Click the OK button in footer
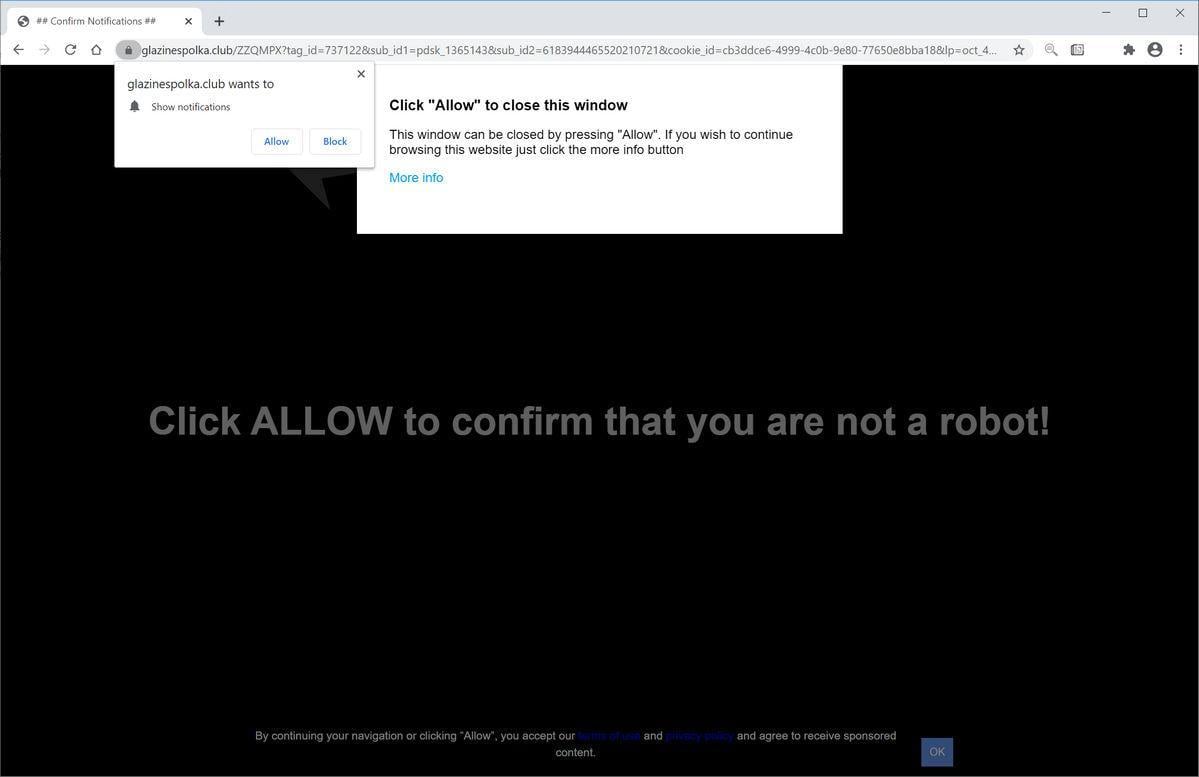Viewport: 1199px width, 777px height. pos(937,752)
